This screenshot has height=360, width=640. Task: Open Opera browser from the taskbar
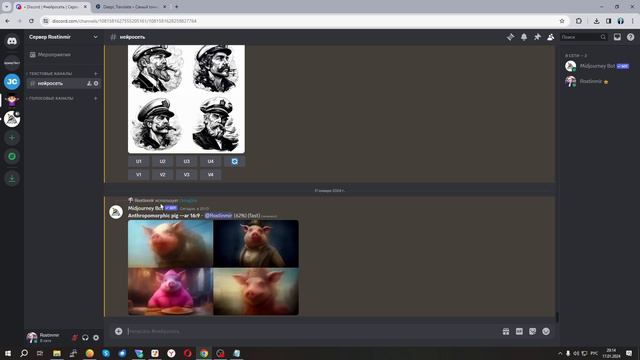(187, 353)
